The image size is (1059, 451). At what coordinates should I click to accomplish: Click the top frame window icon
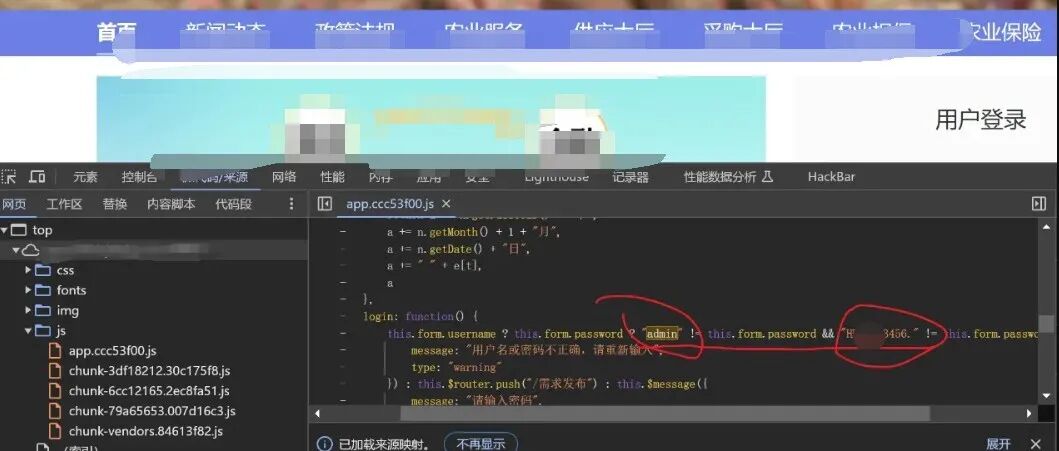pos(19,230)
